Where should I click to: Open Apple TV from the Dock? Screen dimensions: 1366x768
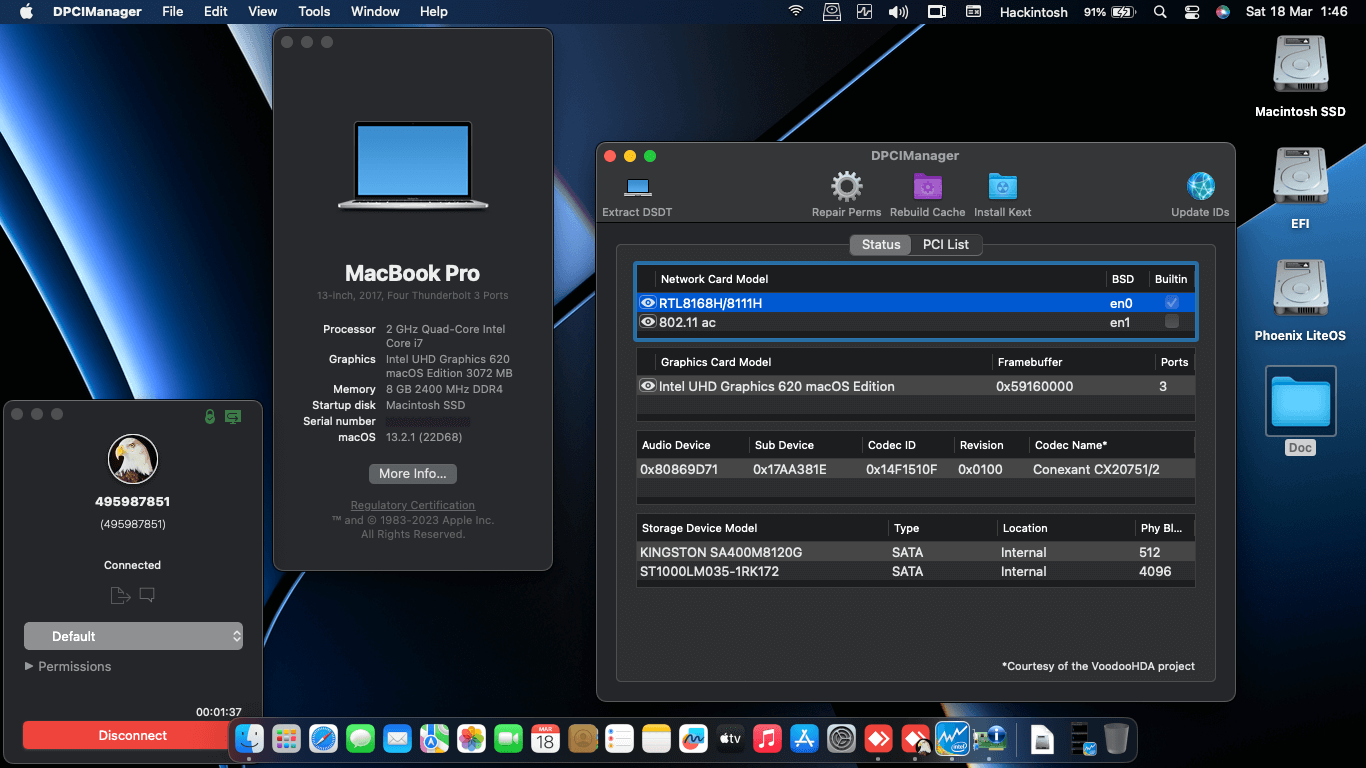(x=730, y=739)
